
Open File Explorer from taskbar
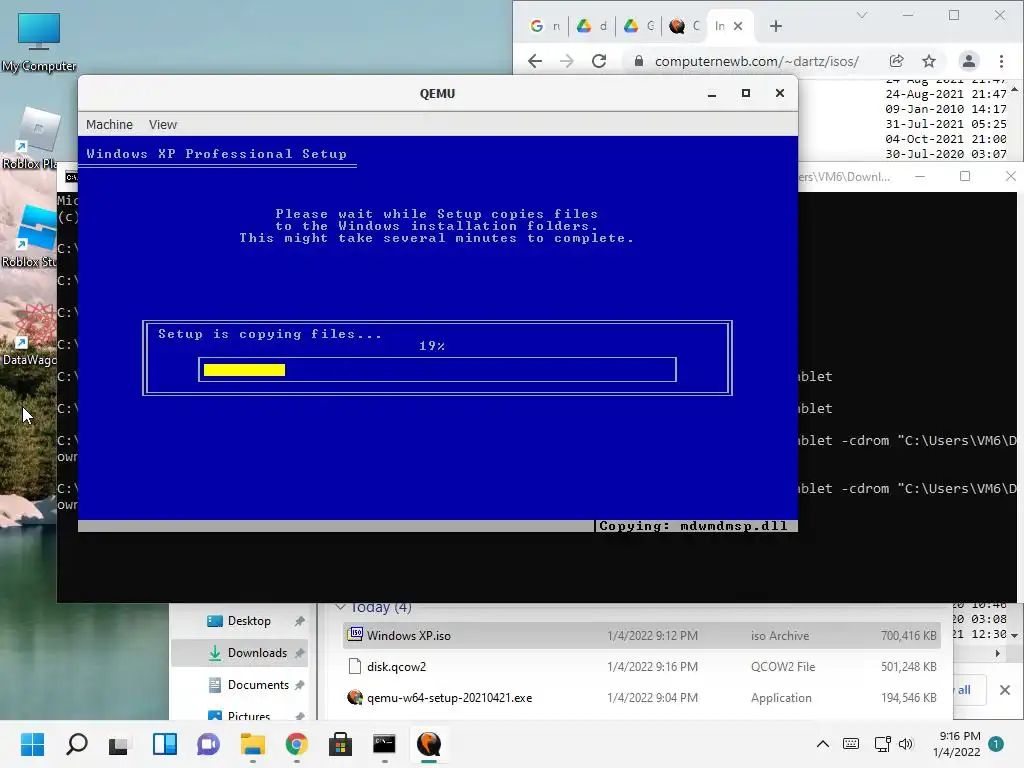(x=253, y=744)
